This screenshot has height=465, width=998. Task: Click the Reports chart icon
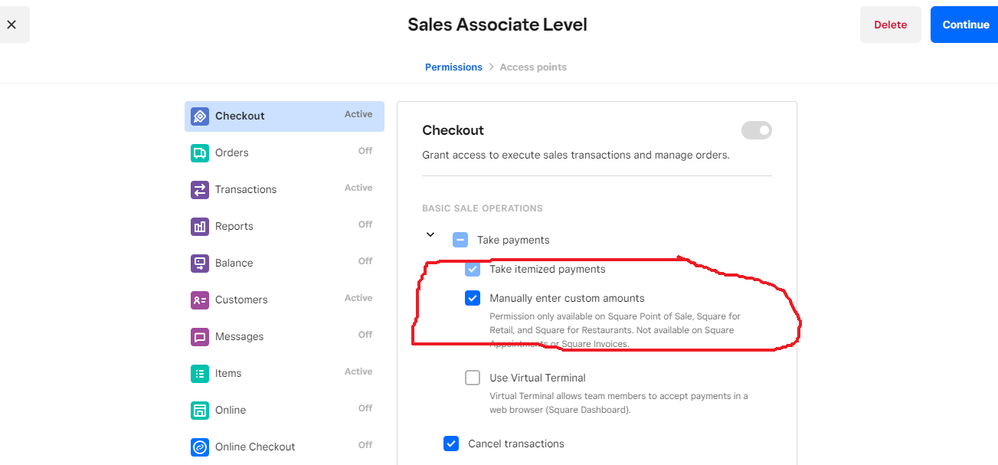point(199,227)
